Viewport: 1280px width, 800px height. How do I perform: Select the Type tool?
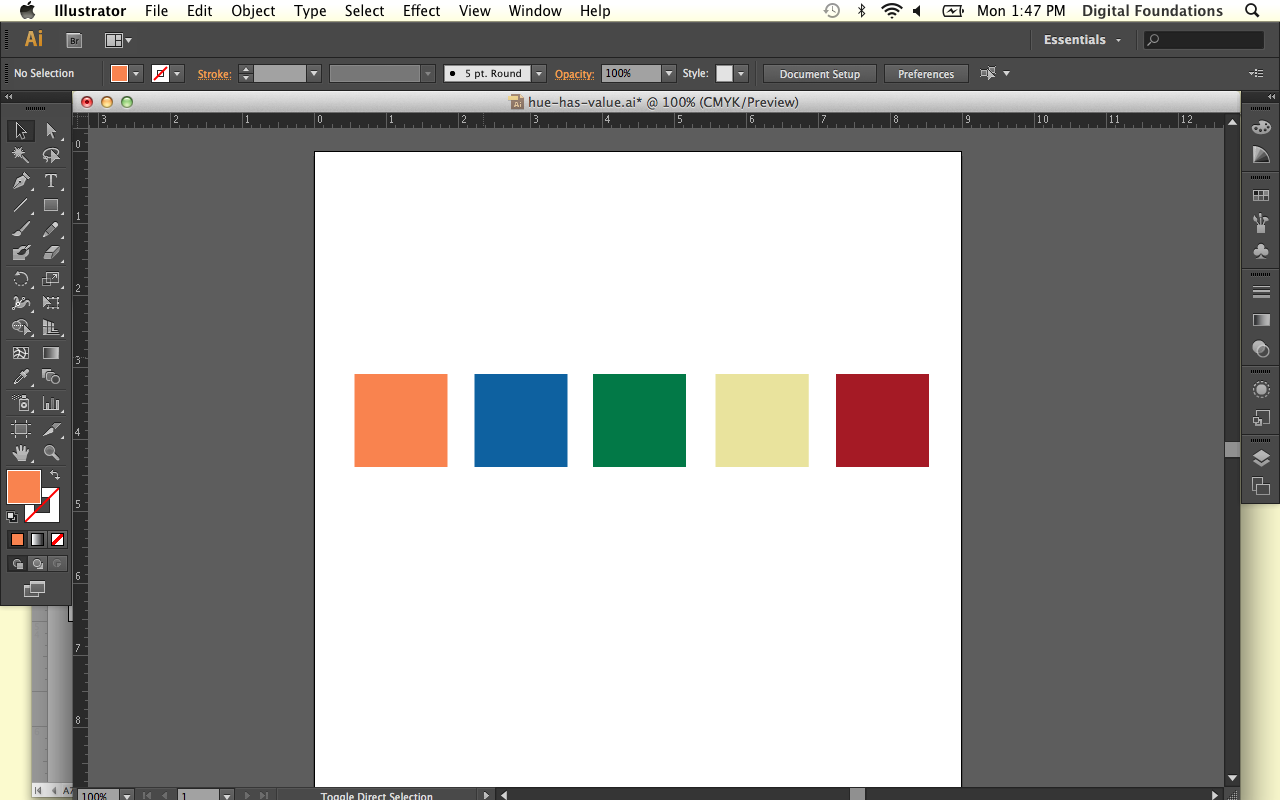[x=51, y=181]
